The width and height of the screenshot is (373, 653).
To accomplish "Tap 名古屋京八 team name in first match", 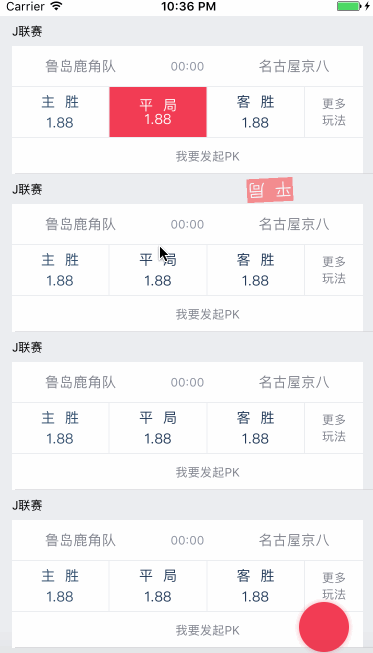I will pyautogui.click(x=294, y=66).
